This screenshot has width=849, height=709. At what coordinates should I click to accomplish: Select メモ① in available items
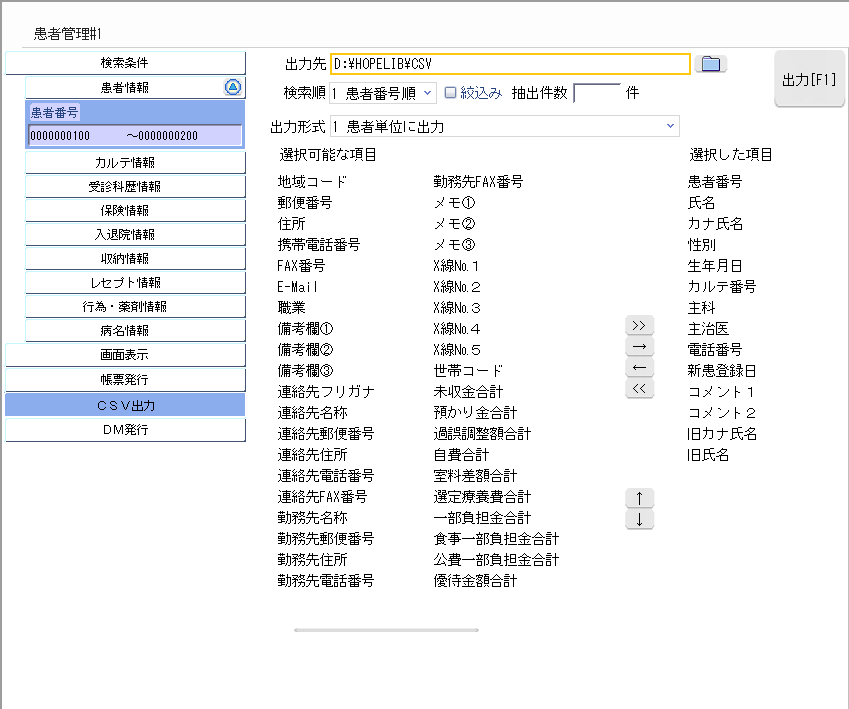pyautogui.click(x=454, y=203)
